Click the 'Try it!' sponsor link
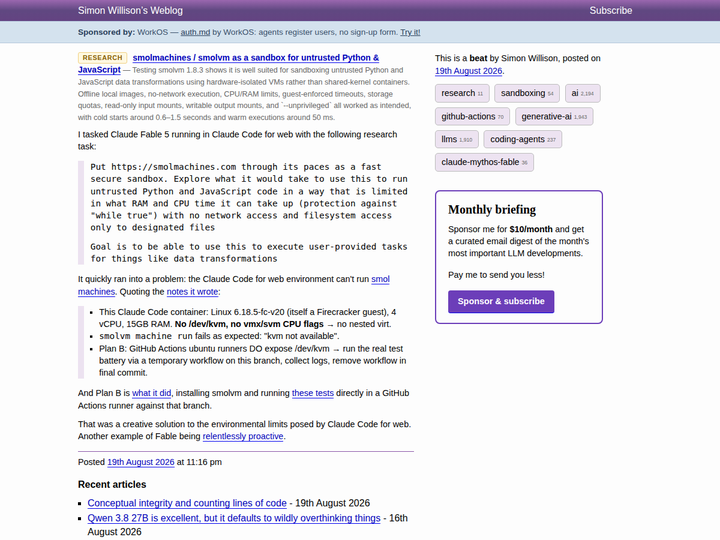This screenshot has height=540, width=720. pos(410,32)
